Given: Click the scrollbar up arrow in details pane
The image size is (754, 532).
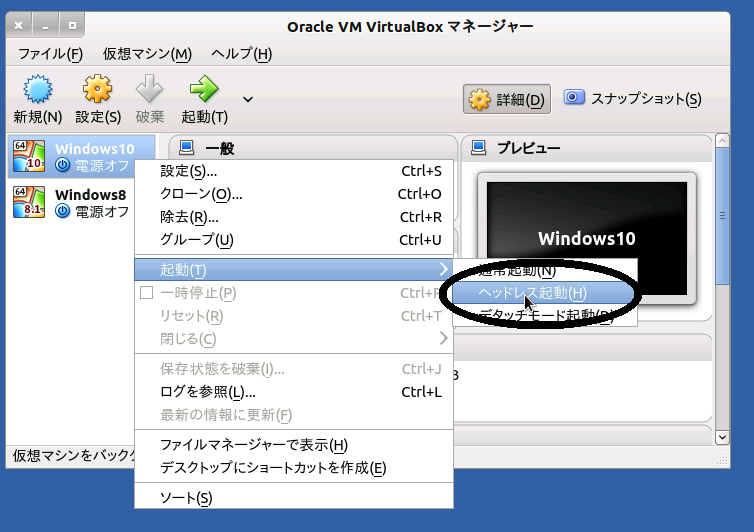Looking at the screenshot, I should pyautogui.click(x=722, y=141).
